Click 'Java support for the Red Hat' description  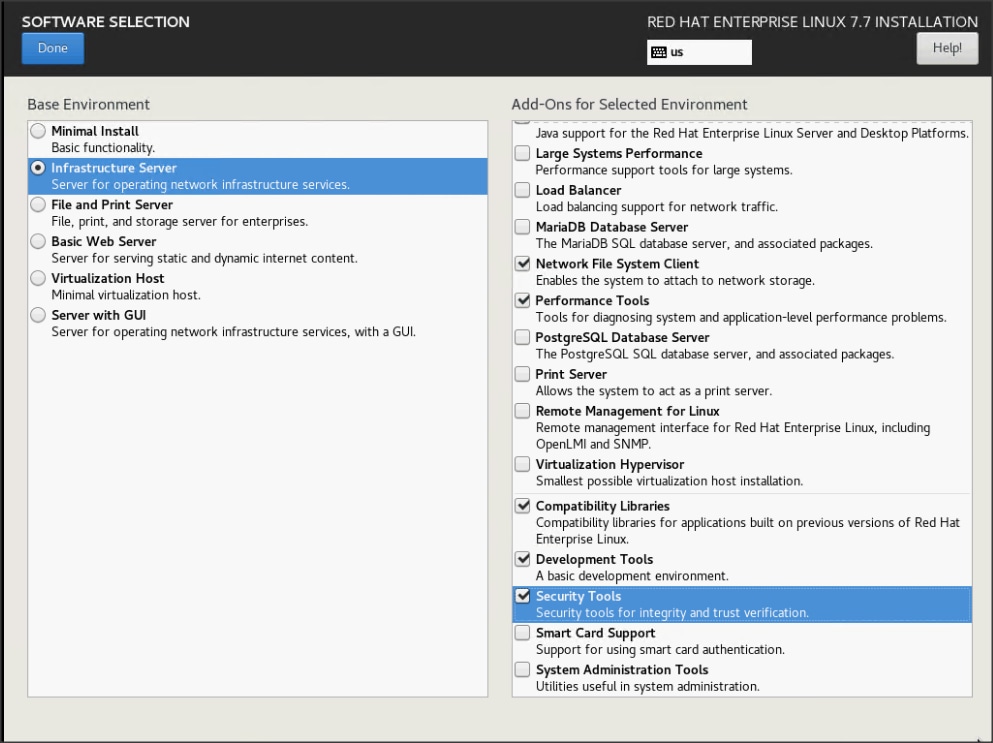[x=752, y=133]
